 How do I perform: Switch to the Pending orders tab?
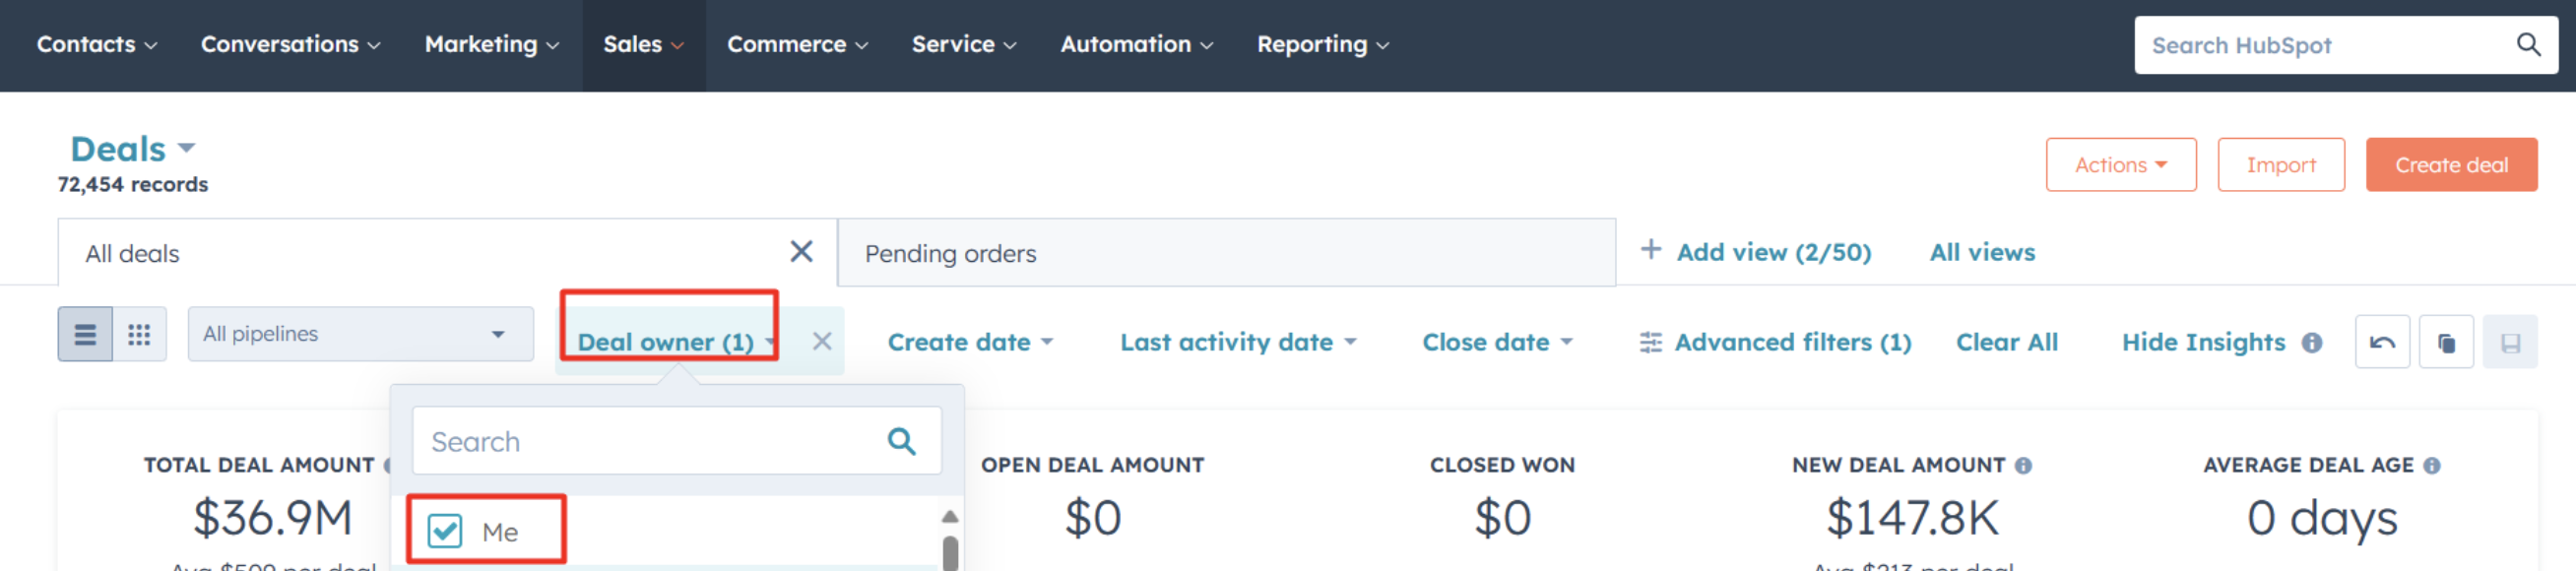click(1226, 253)
